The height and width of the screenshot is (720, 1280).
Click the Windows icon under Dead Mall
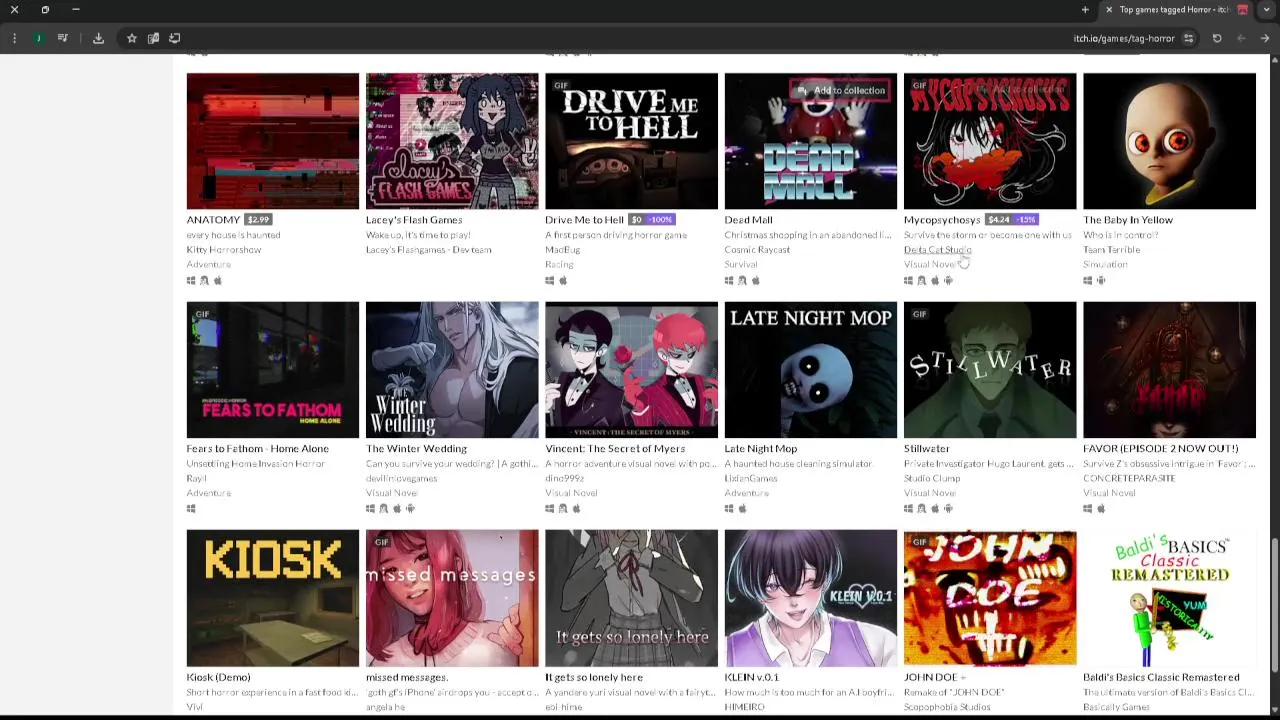(729, 281)
